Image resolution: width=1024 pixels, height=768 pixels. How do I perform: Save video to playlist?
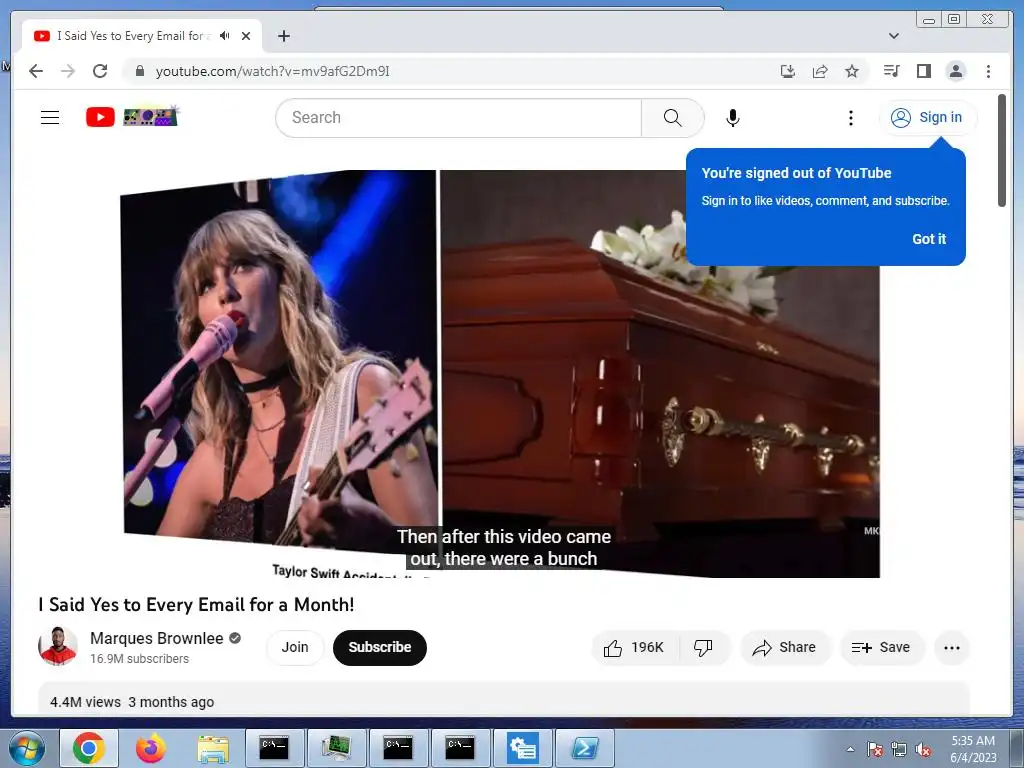click(882, 647)
